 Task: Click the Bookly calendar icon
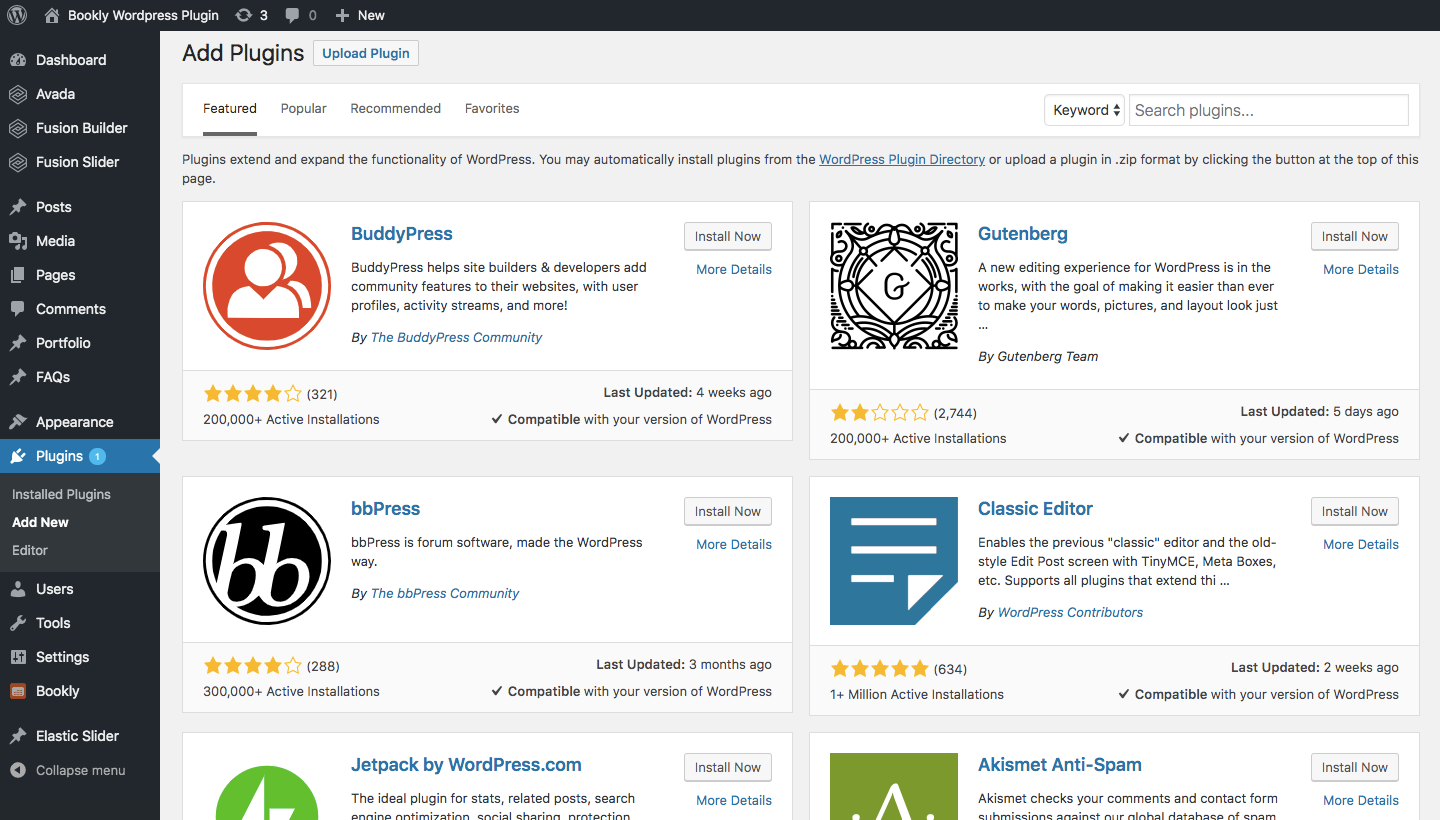18,691
